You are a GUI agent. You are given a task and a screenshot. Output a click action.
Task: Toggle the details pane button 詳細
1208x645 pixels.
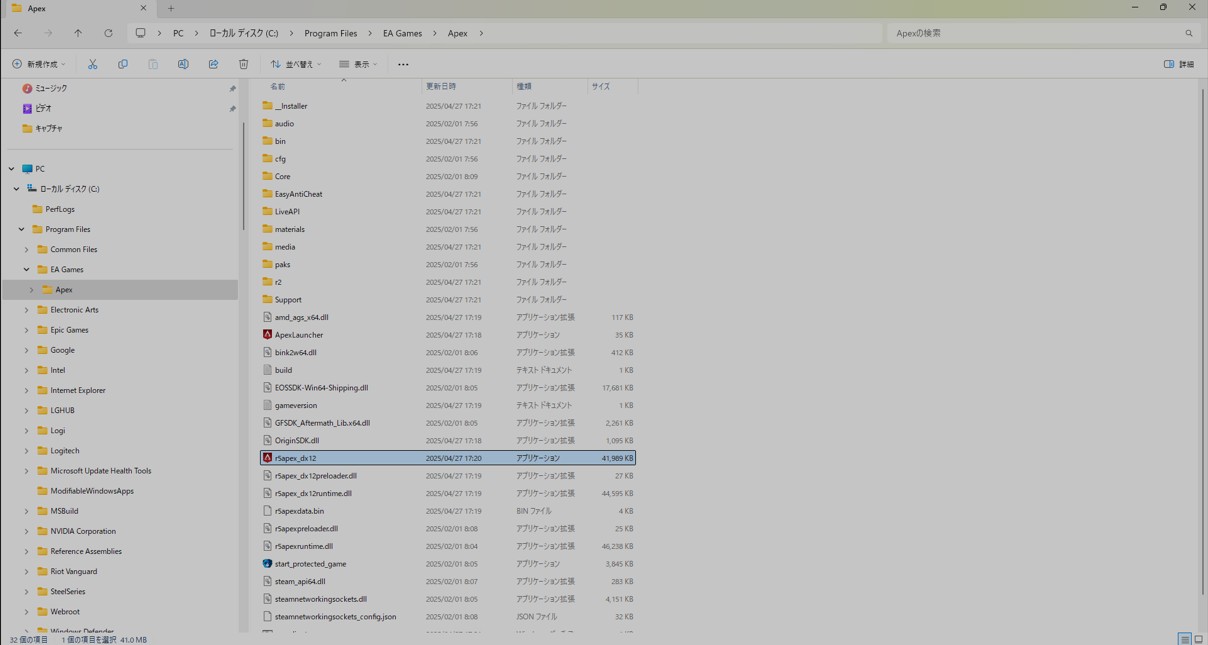(1179, 64)
